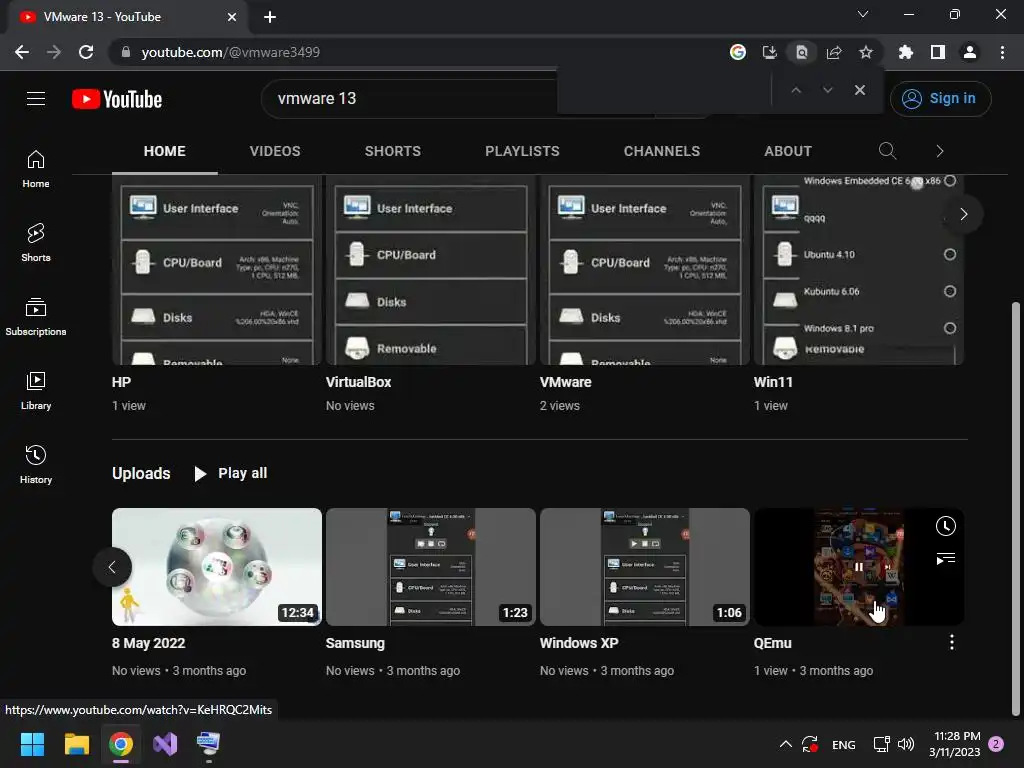1024x768 pixels.
Task: Open the Samsung video thumbnail
Action: tap(430, 567)
